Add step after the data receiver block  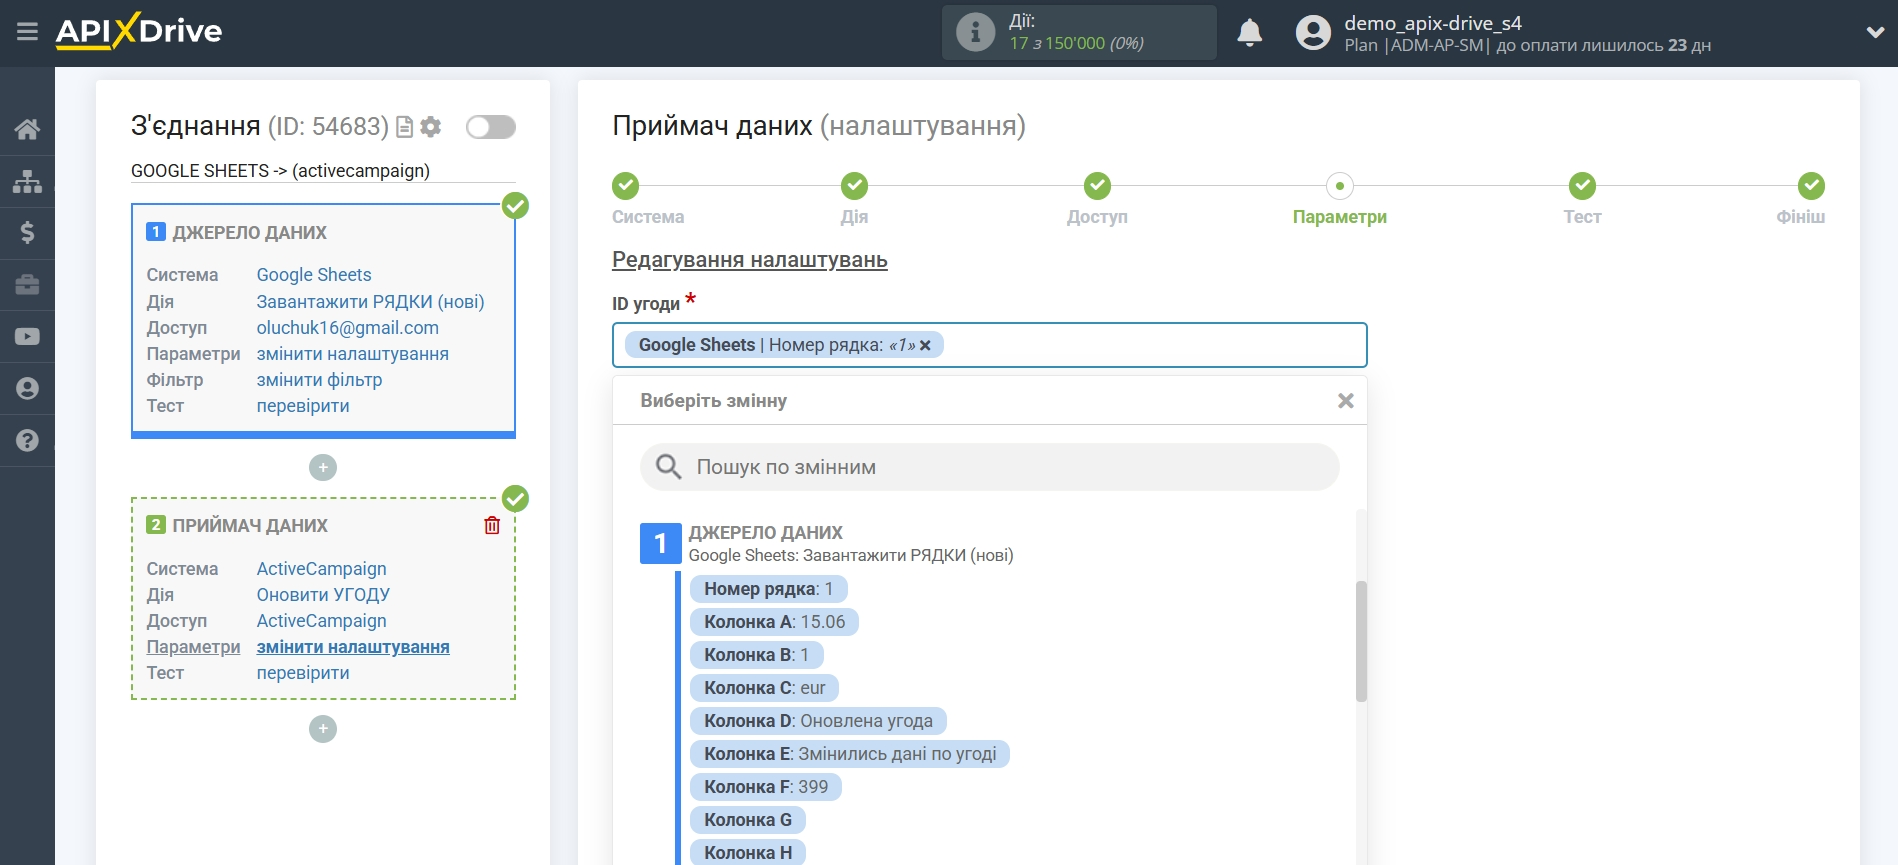click(322, 729)
